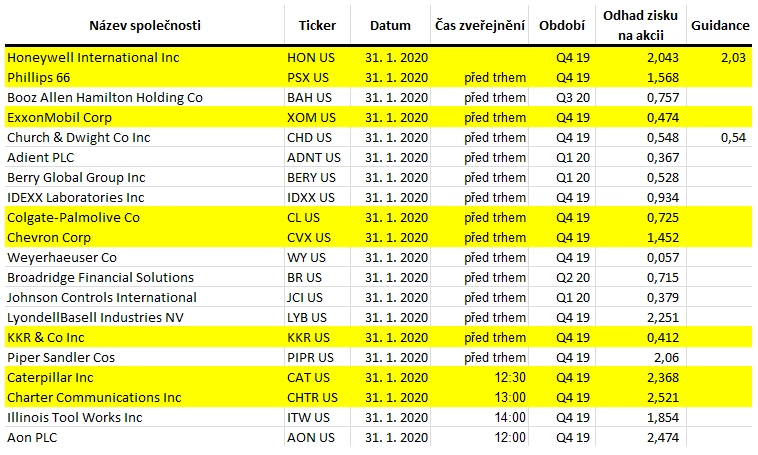This screenshot has width=758, height=455.
Task: Click the Guidance value 2,03
Action: click(733, 58)
